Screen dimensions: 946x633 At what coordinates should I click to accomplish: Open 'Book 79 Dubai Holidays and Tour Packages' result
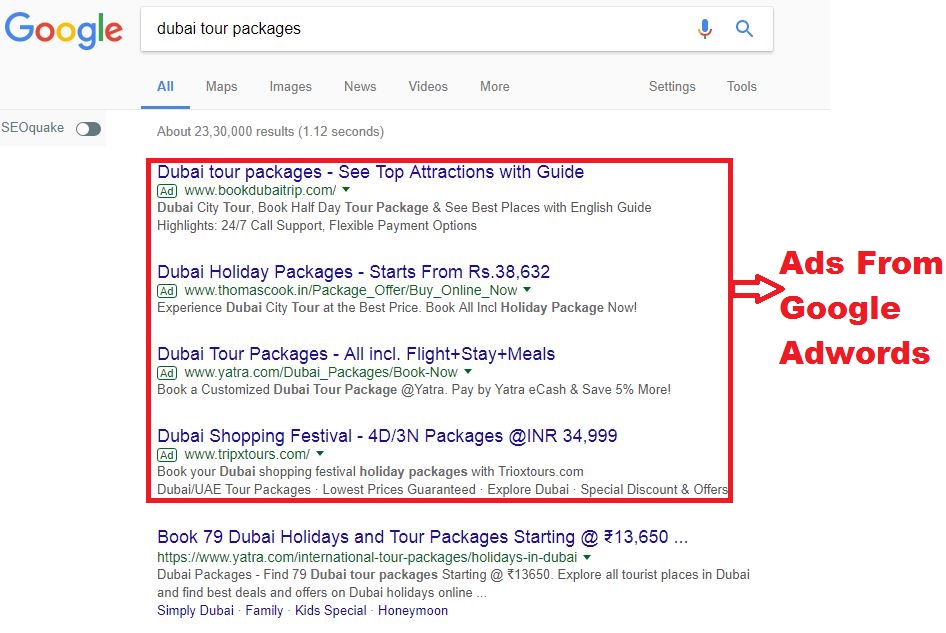coord(422,537)
